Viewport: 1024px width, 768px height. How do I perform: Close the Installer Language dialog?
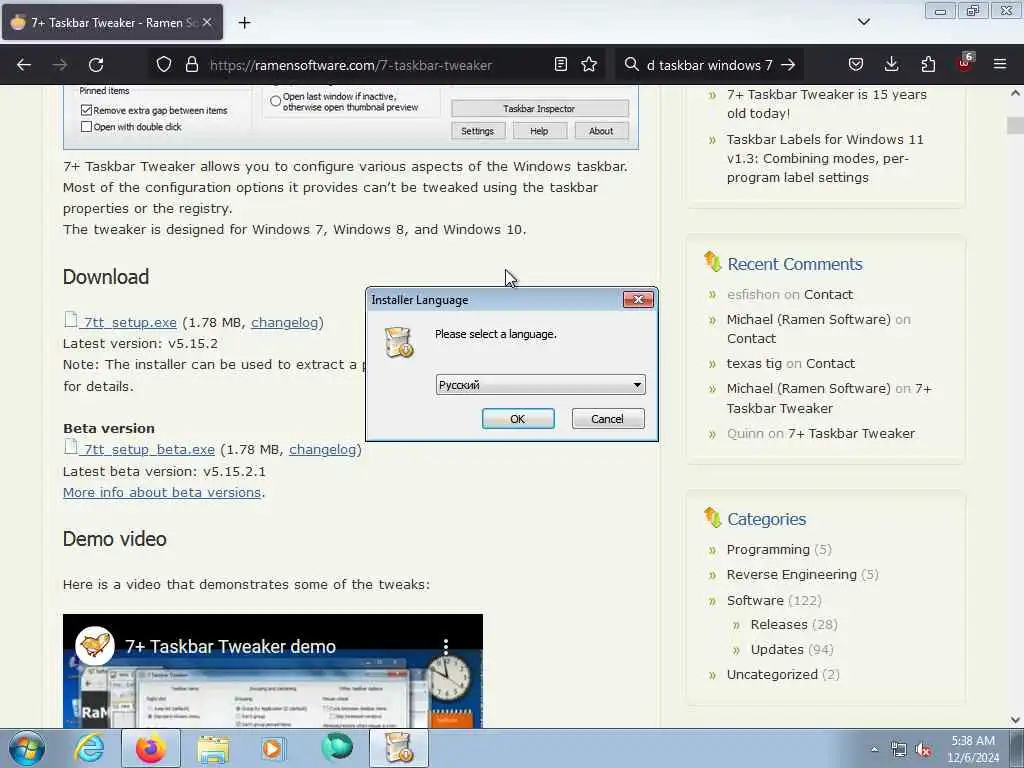click(x=638, y=299)
